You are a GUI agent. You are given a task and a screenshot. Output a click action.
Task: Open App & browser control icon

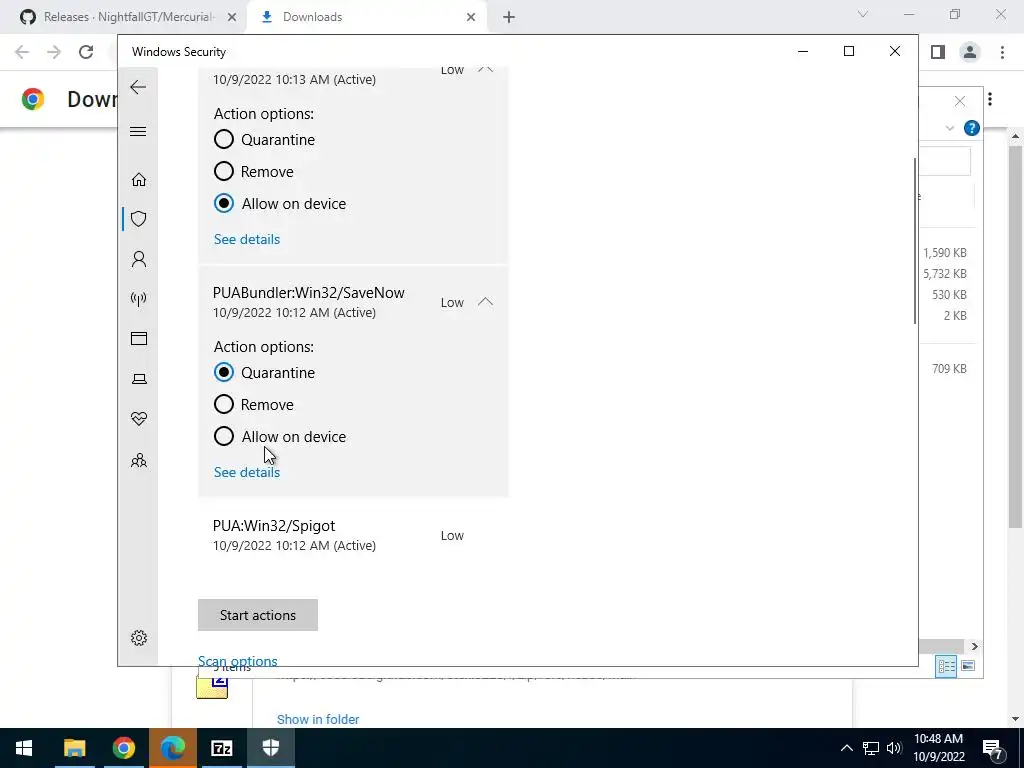(x=138, y=338)
